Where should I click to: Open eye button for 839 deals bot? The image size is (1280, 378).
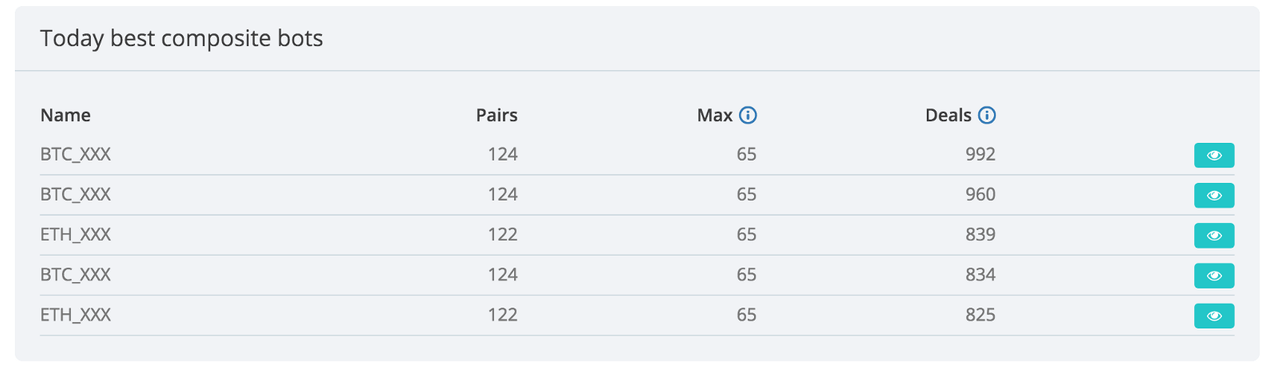pyautogui.click(x=1214, y=236)
